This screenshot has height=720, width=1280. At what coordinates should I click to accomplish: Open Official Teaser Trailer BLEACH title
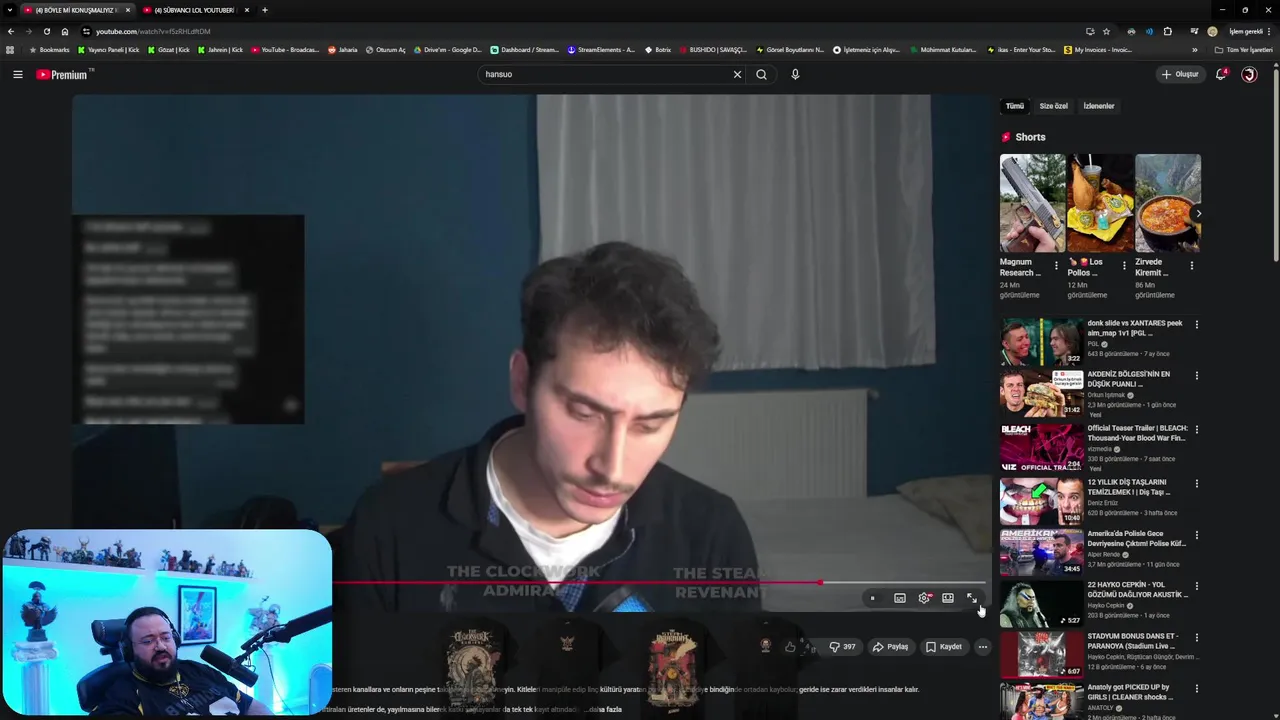(1137, 433)
